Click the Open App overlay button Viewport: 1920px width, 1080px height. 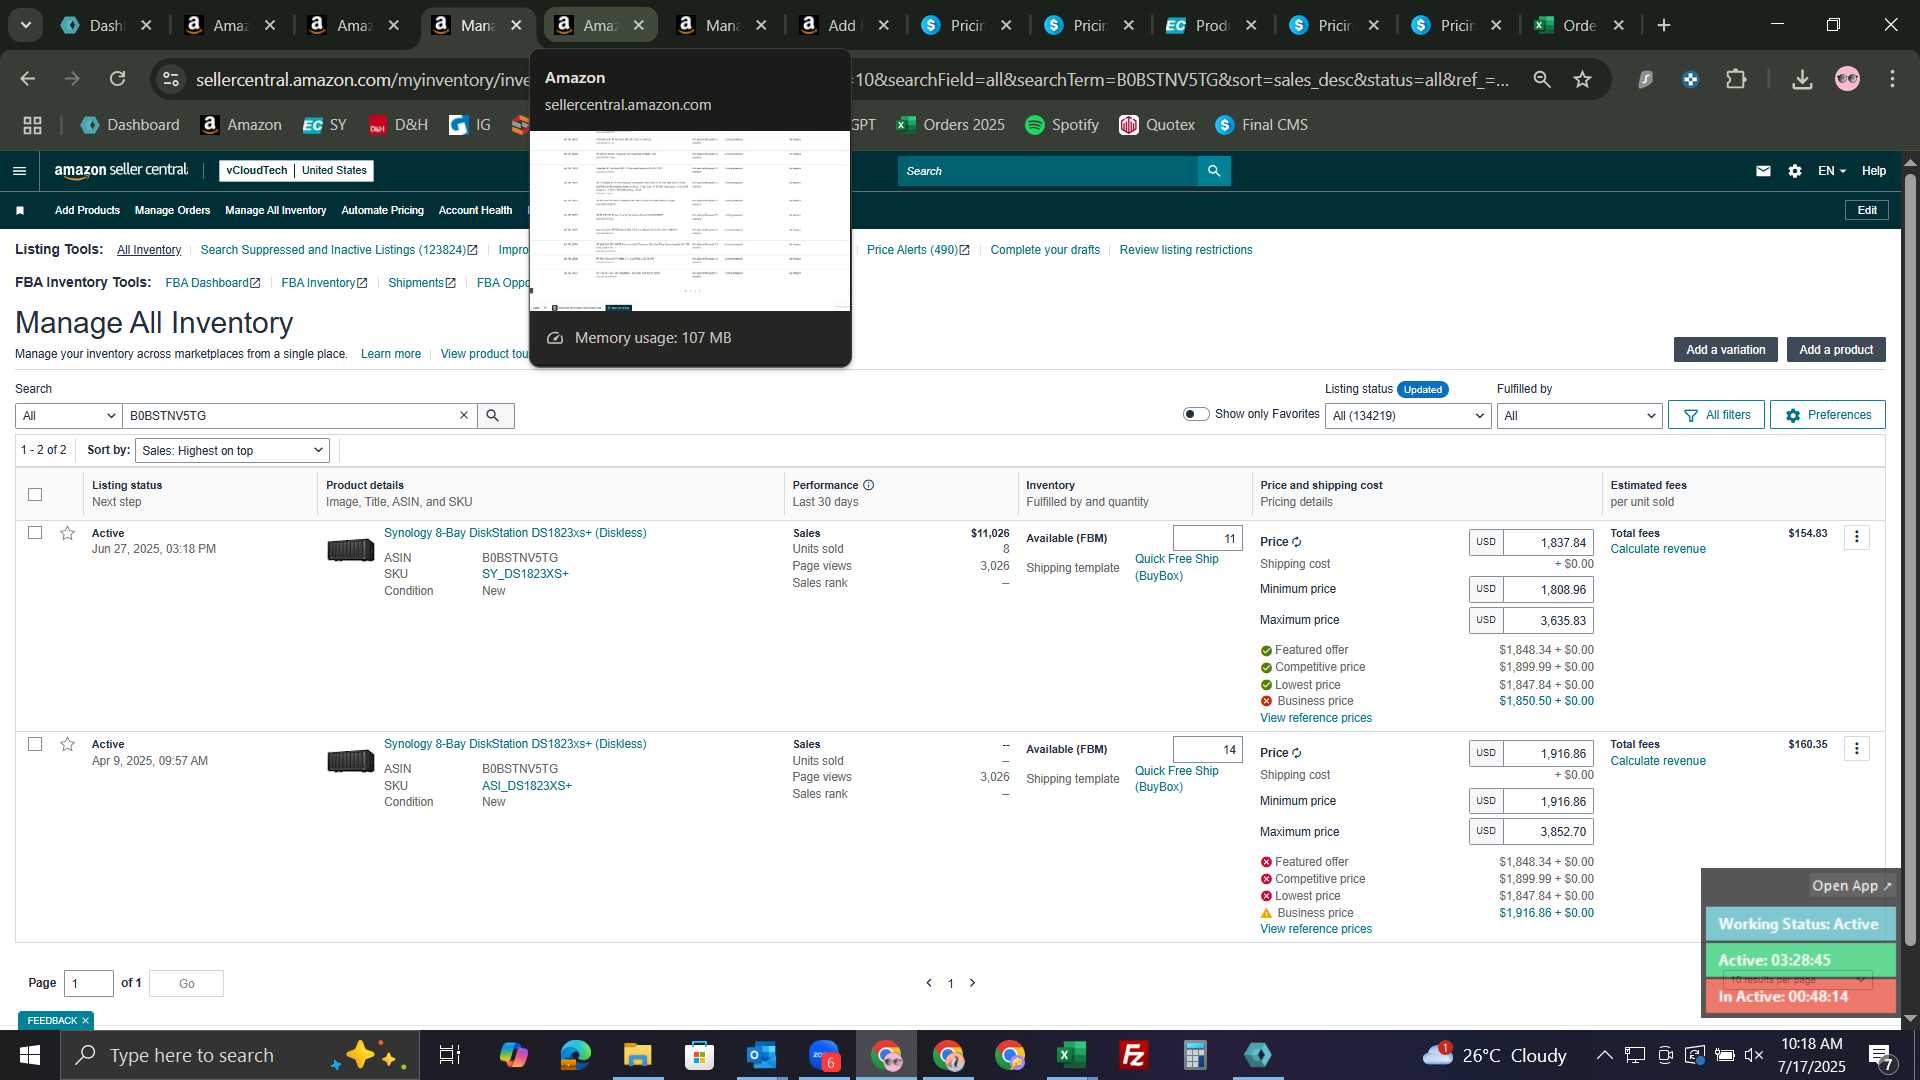pyautogui.click(x=1851, y=886)
